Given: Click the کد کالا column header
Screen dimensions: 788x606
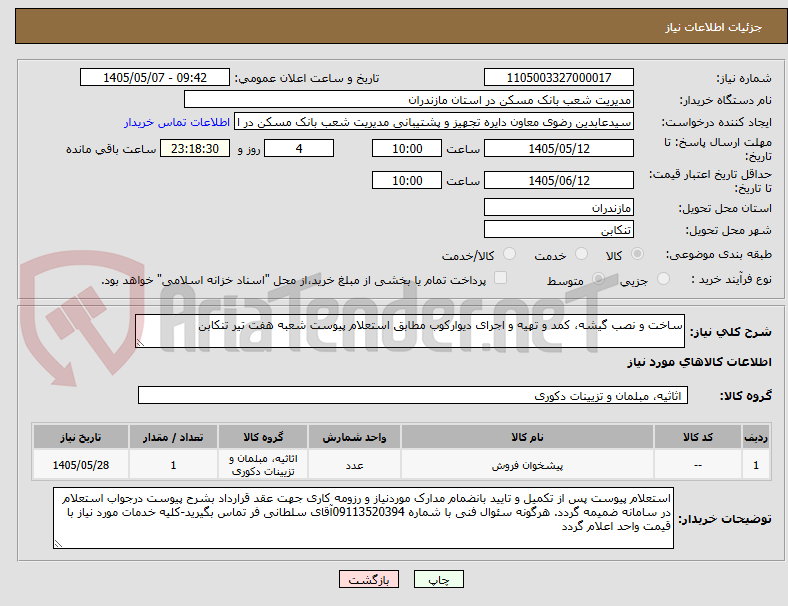Looking at the screenshot, I should pos(698,437).
